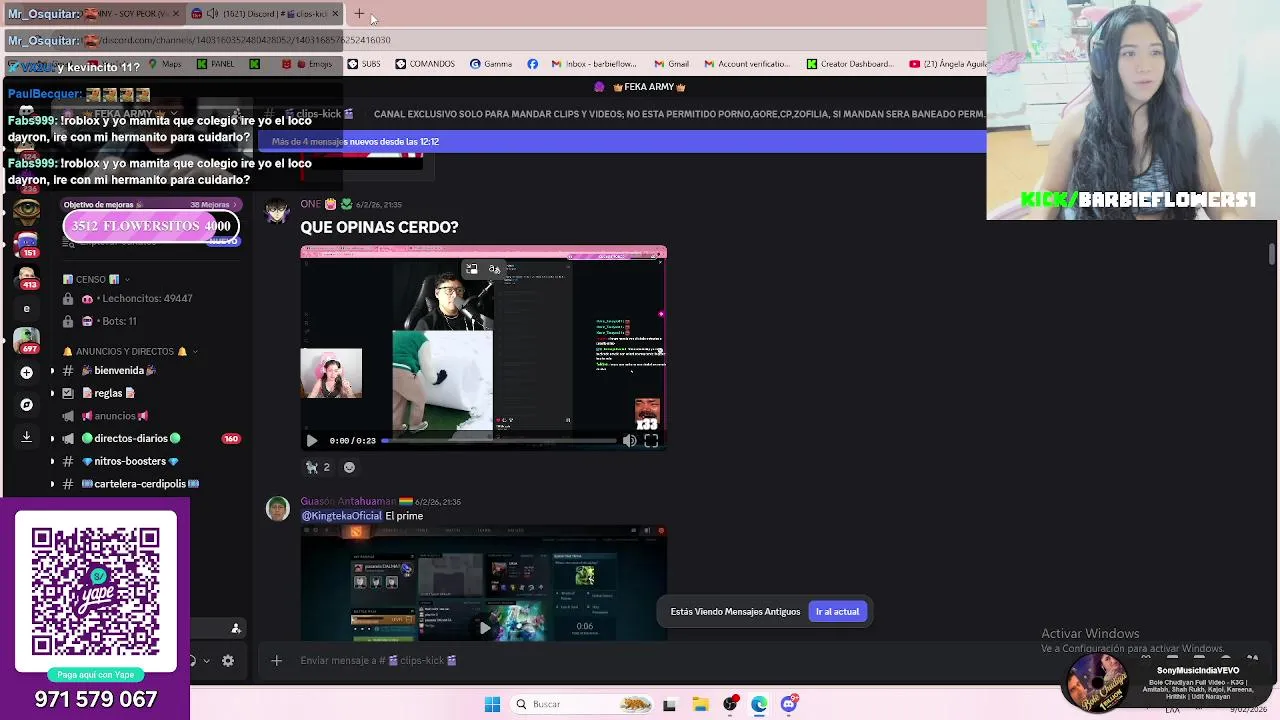Collapse the CENSO category

click(x=96, y=280)
